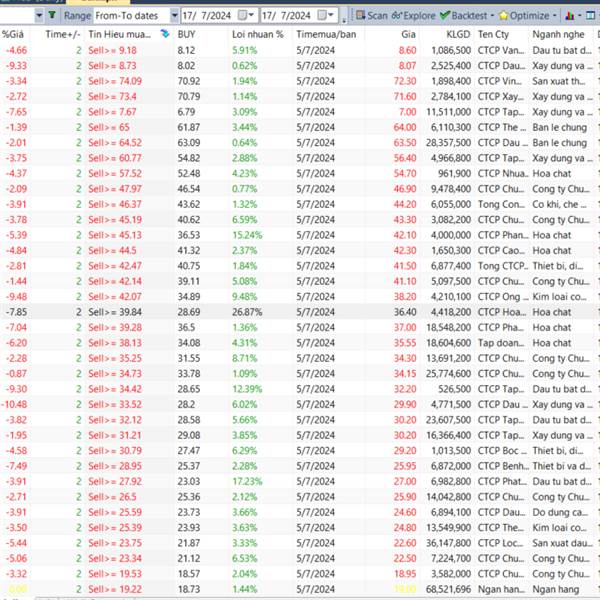The height and width of the screenshot is (600, 600).
Task: Expand the report chart dropdown arrow
Action: click(579, 16)
